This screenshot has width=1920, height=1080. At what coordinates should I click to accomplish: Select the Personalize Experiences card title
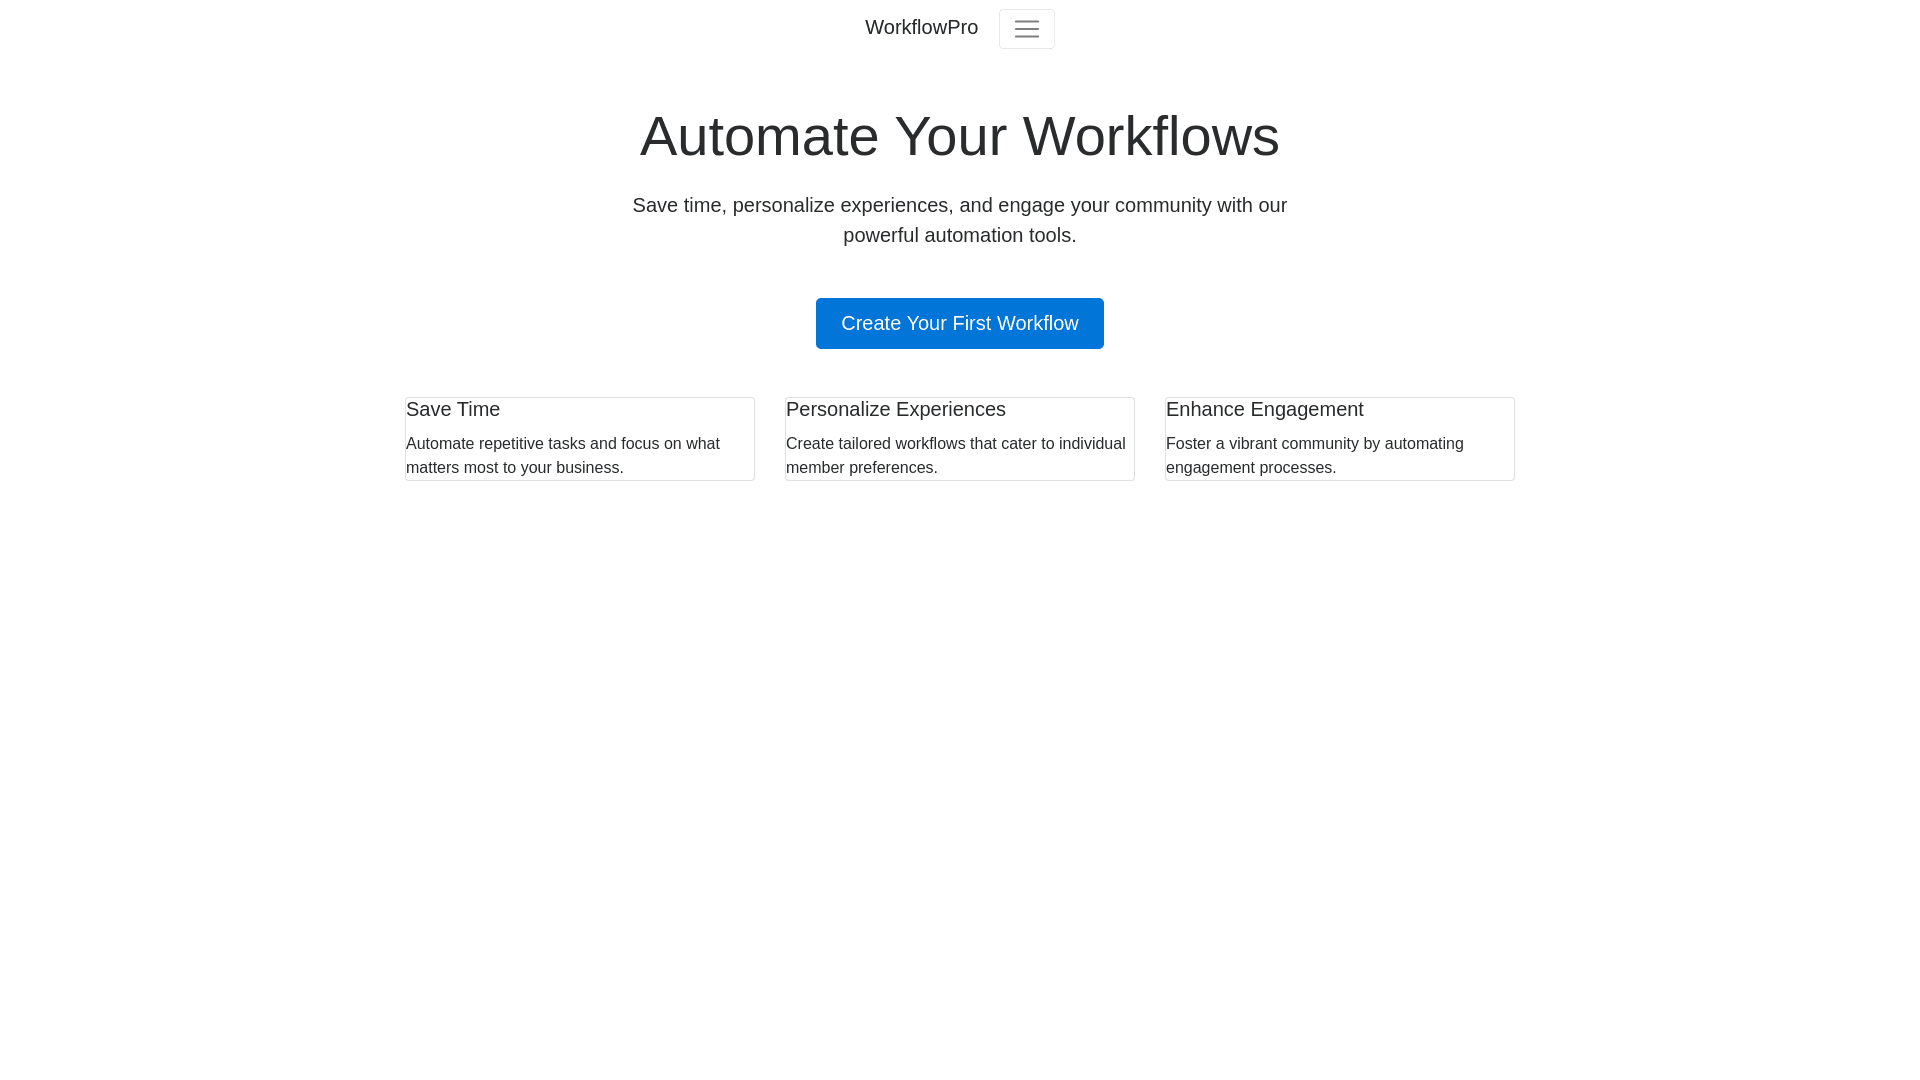[x=895, y=410]
